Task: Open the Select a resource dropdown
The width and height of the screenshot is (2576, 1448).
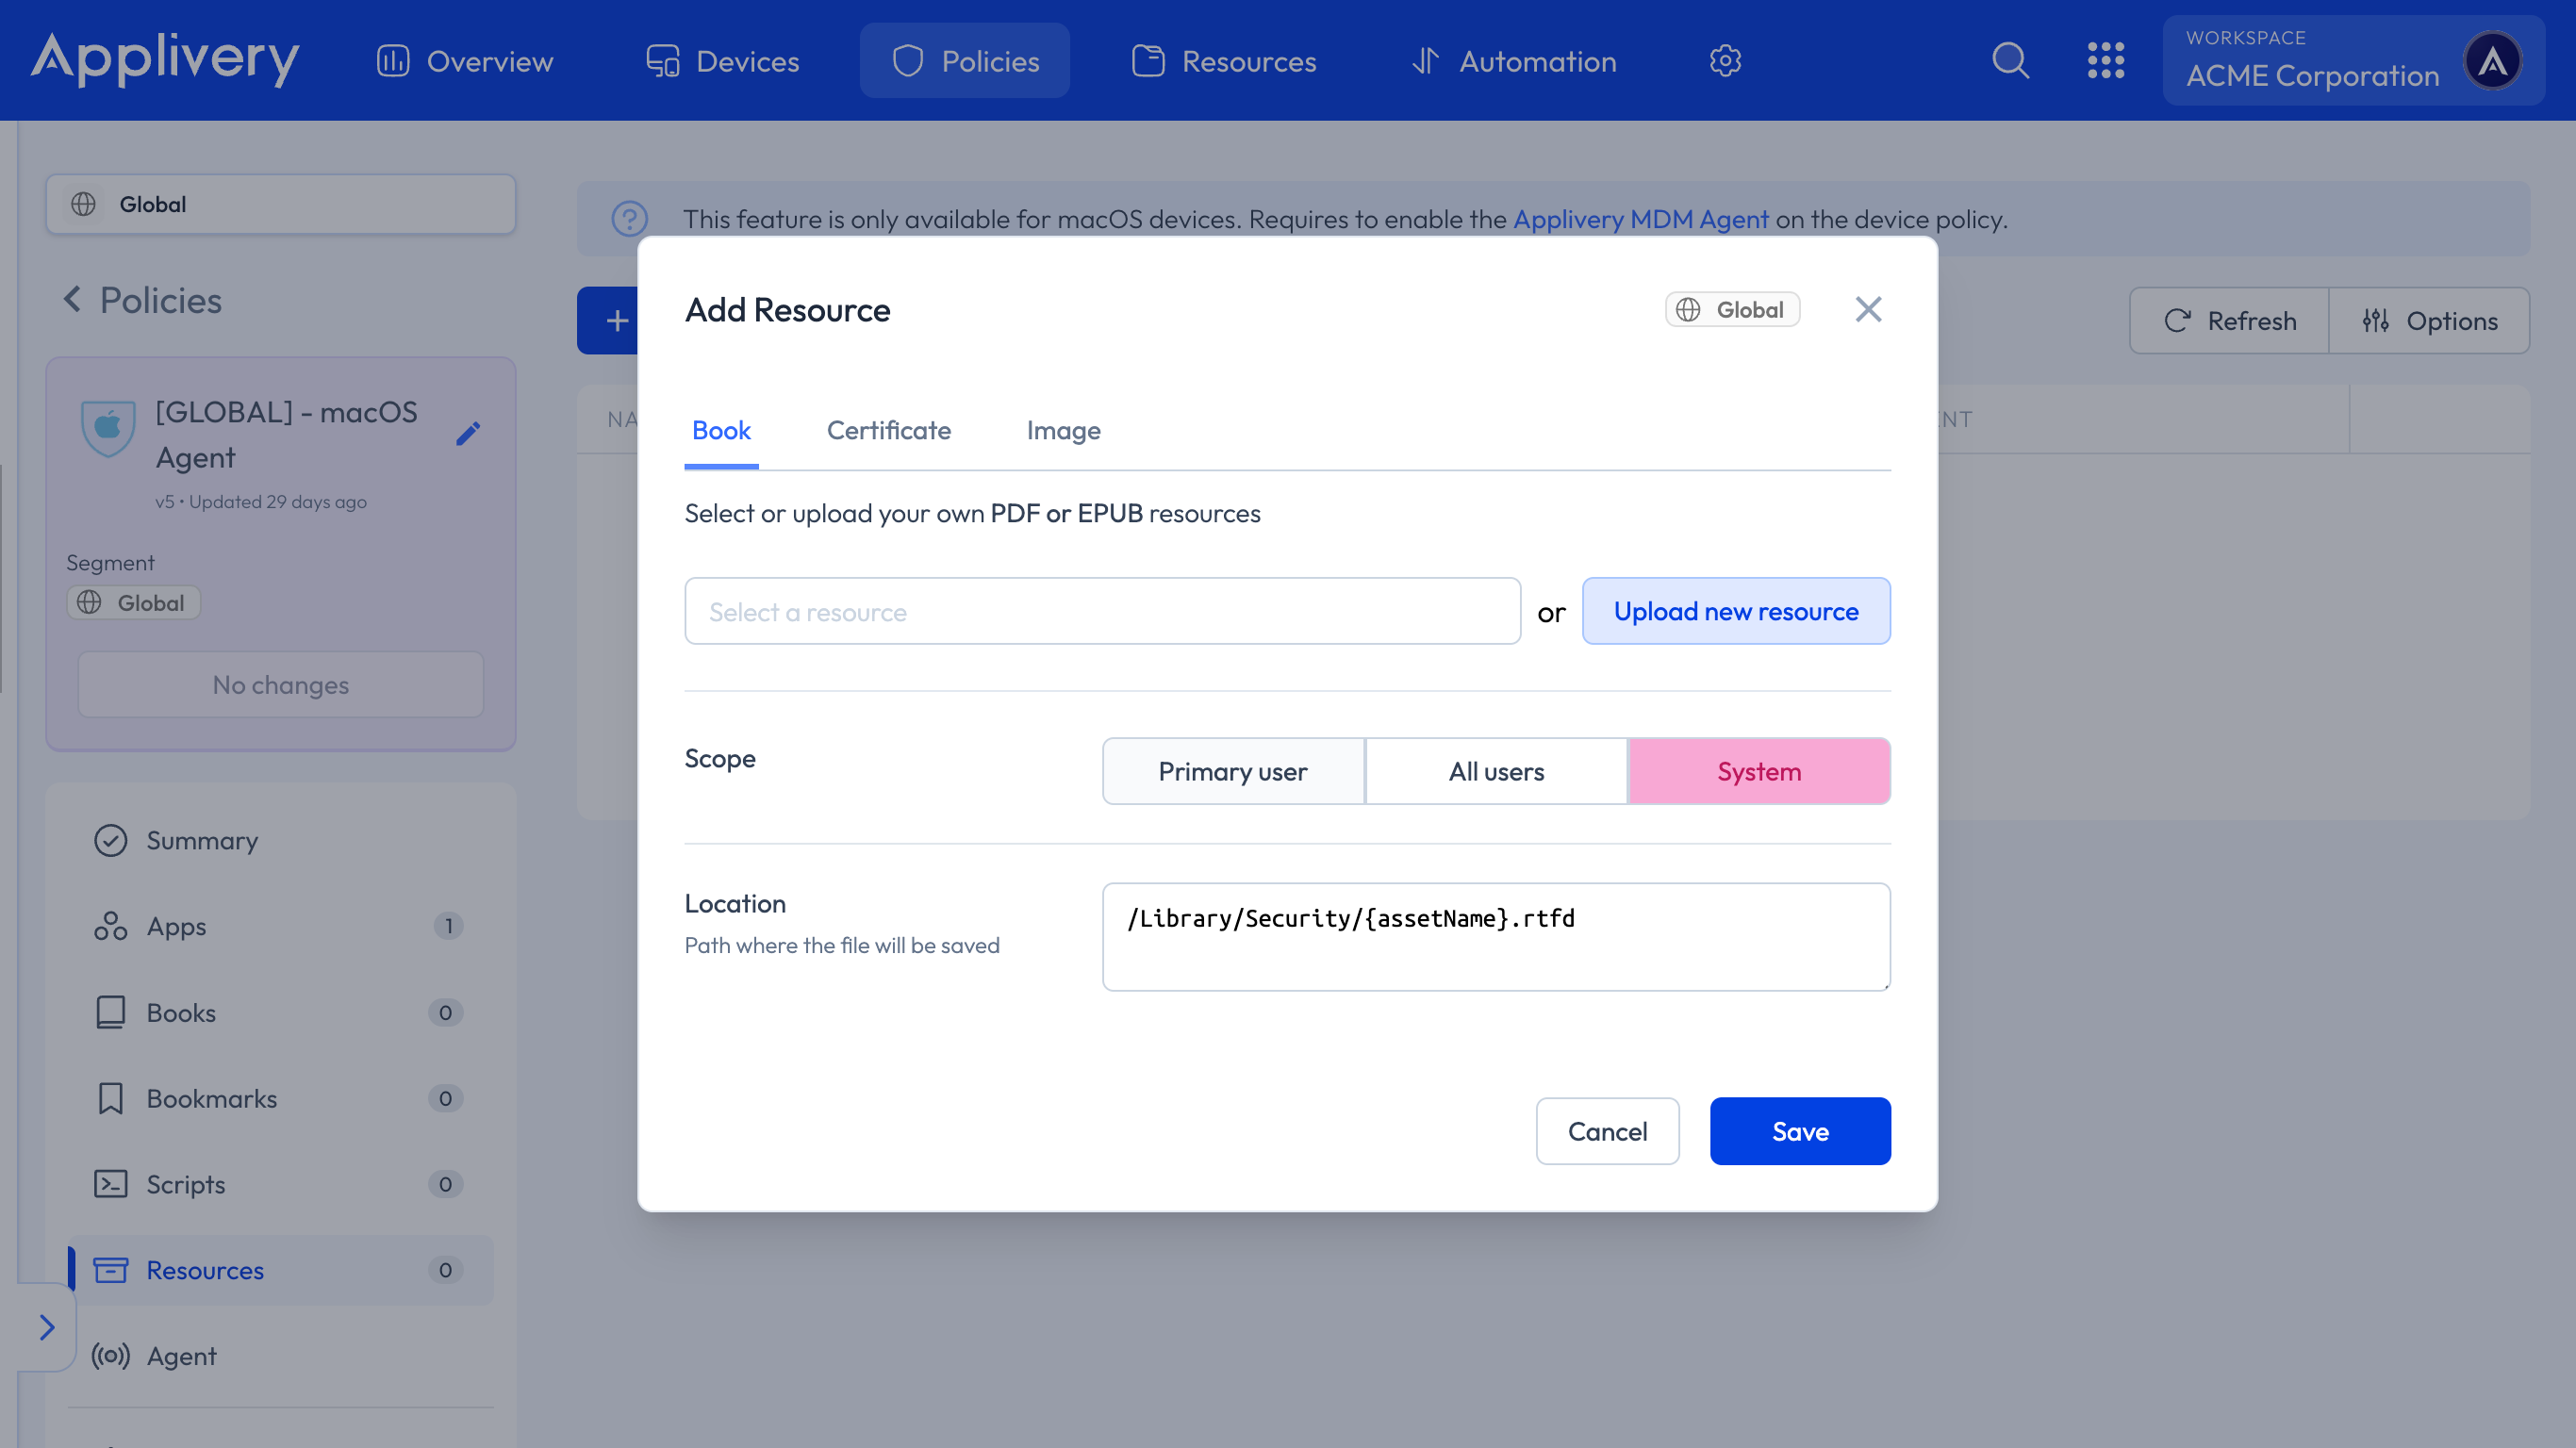Action: [x=1102, y=611]
